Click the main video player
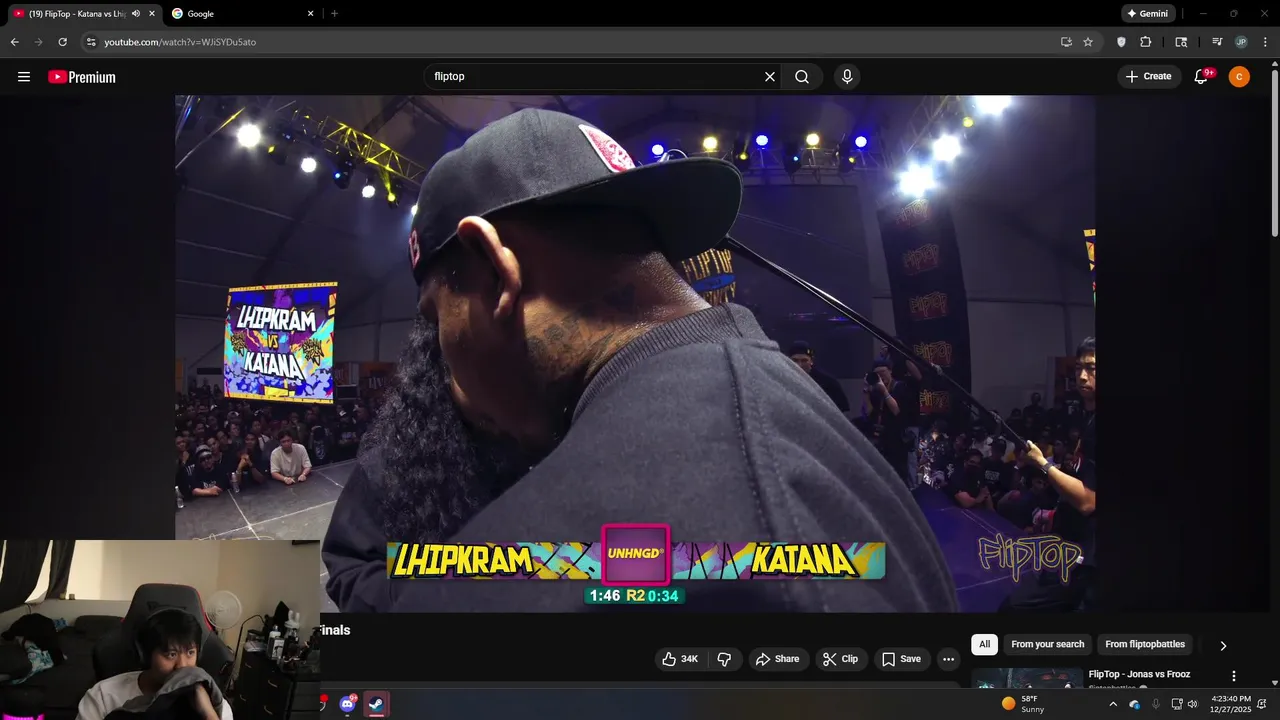Viewport: 1280px width, 720px height. 635,354
